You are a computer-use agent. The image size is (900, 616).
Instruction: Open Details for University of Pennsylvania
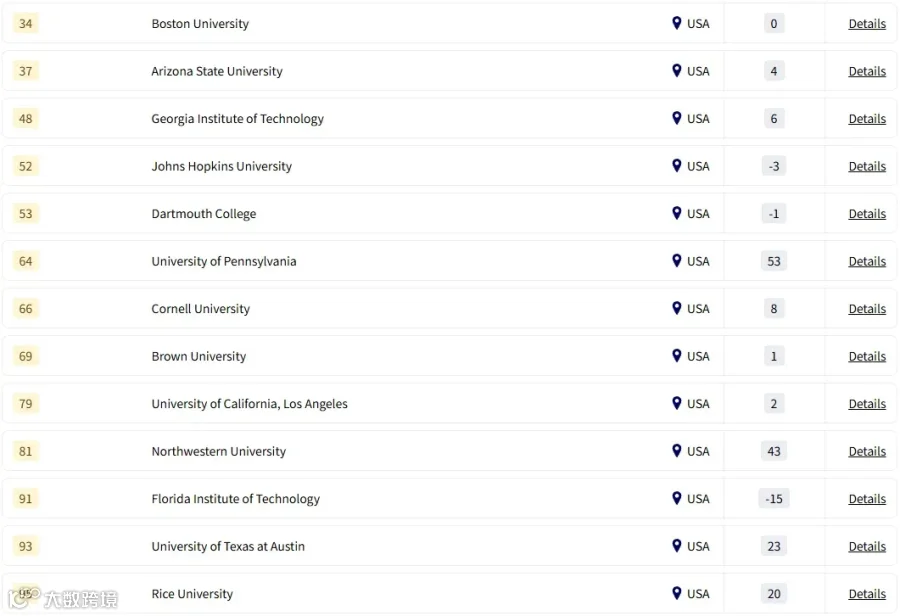[x=867, y=261]
